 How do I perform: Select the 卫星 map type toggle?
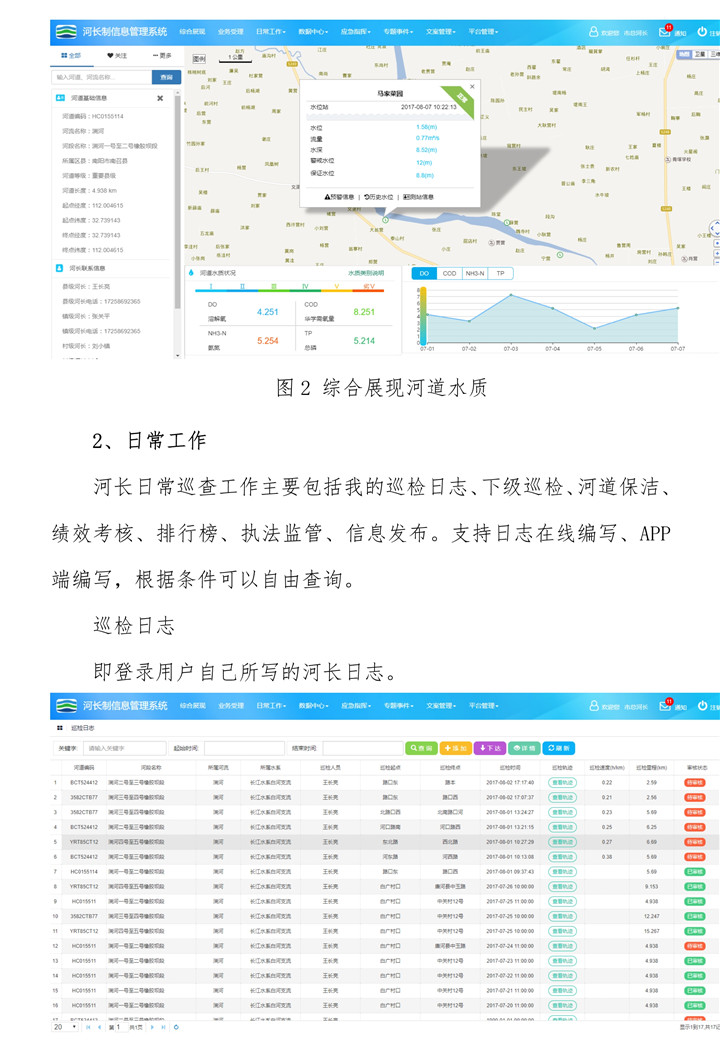click(x=700, y=54)
